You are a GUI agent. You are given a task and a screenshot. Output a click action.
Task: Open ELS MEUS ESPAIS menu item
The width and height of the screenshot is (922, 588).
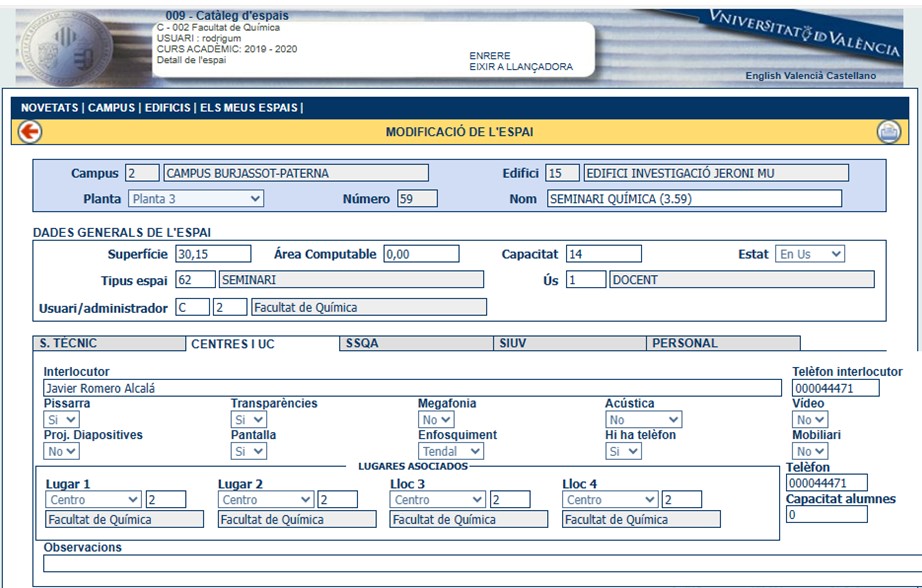tap(249, 108)
